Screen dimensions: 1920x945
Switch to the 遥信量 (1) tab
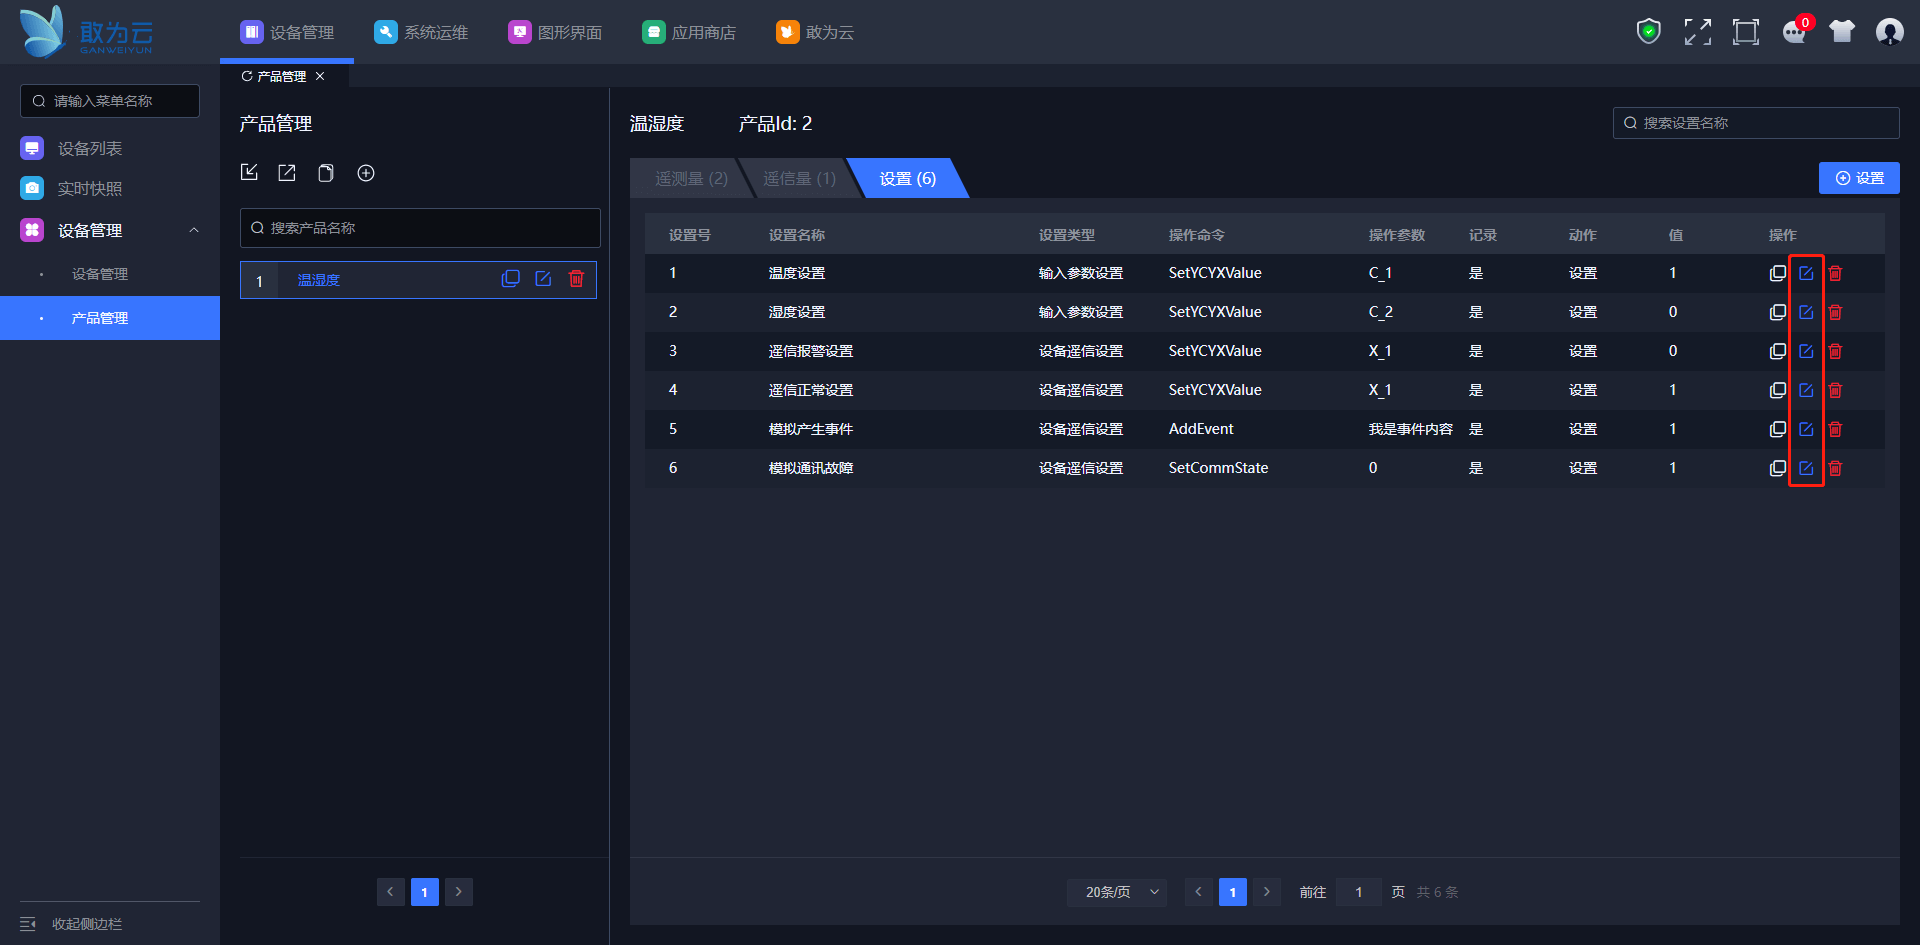click(x=799, y=179)
